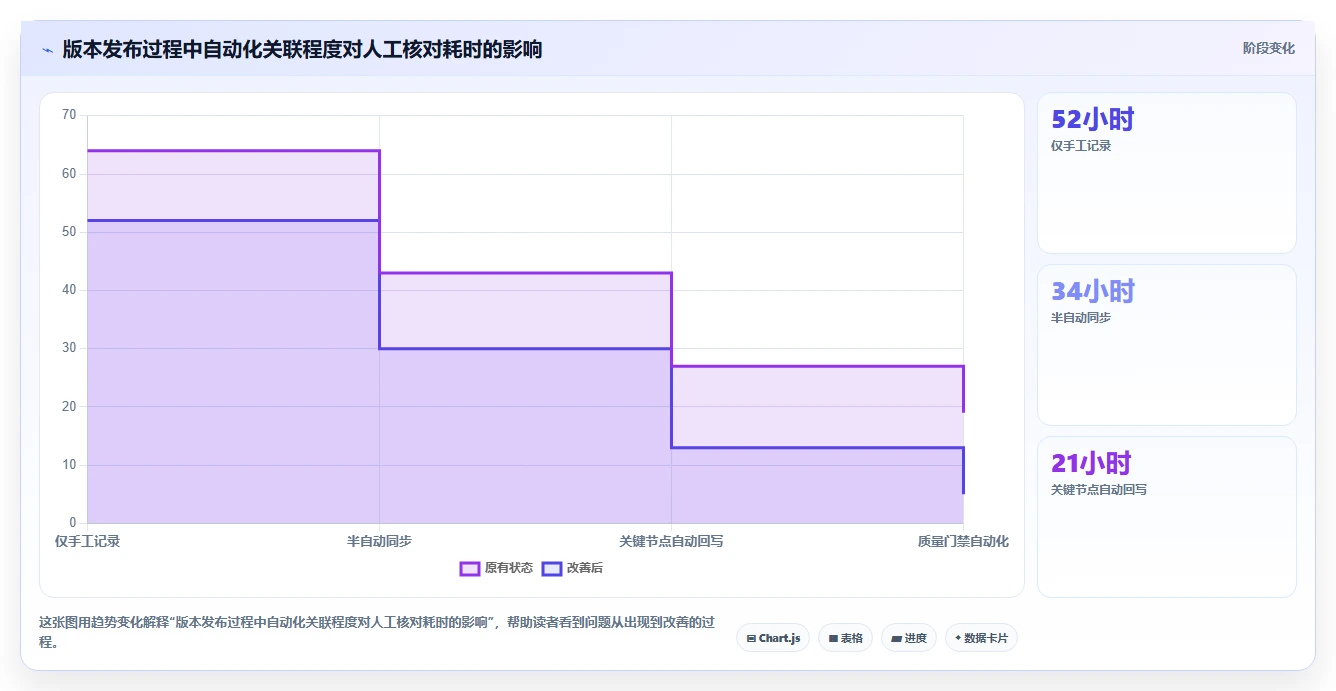
Task: Click the 52小时 headline value
Action: click(x=1092, y=120)
